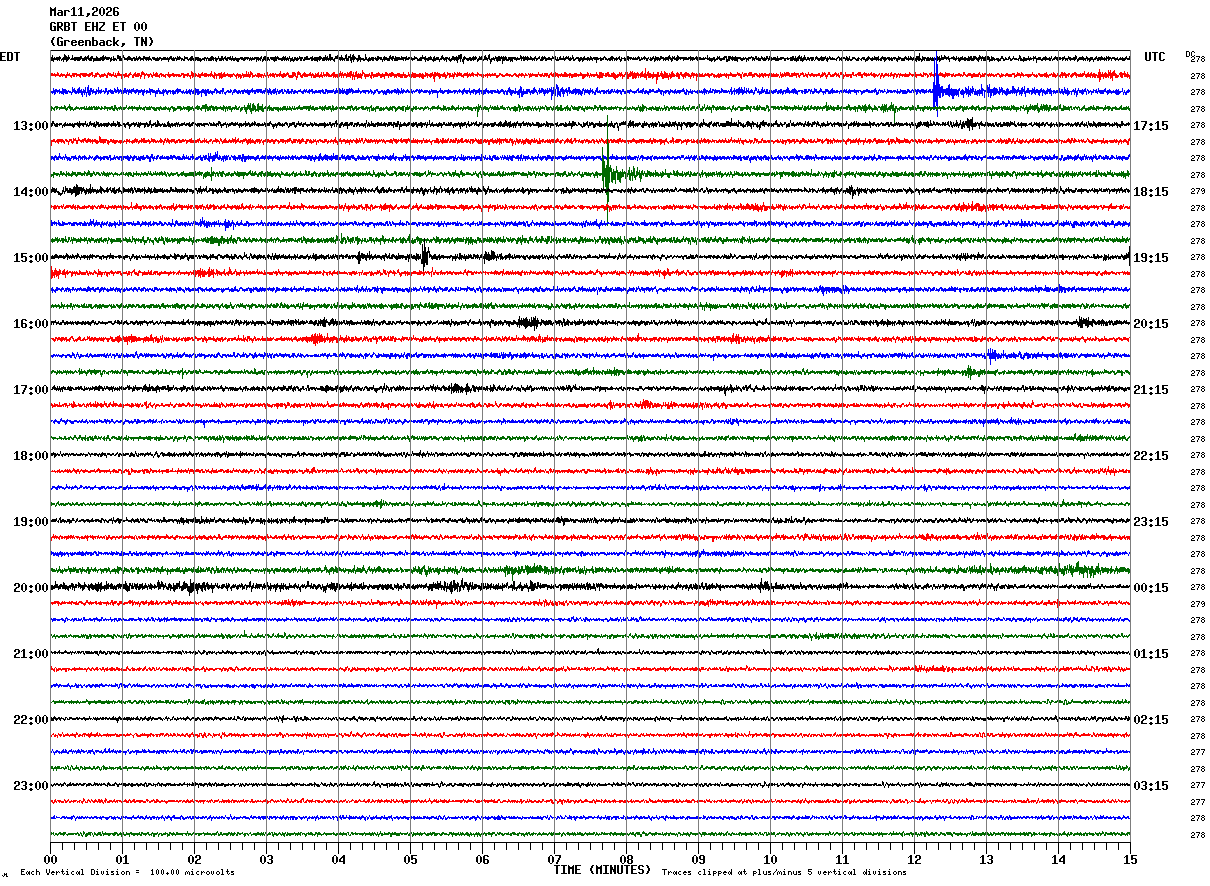Click the 21:15 UTC time label

point(1151,390)
